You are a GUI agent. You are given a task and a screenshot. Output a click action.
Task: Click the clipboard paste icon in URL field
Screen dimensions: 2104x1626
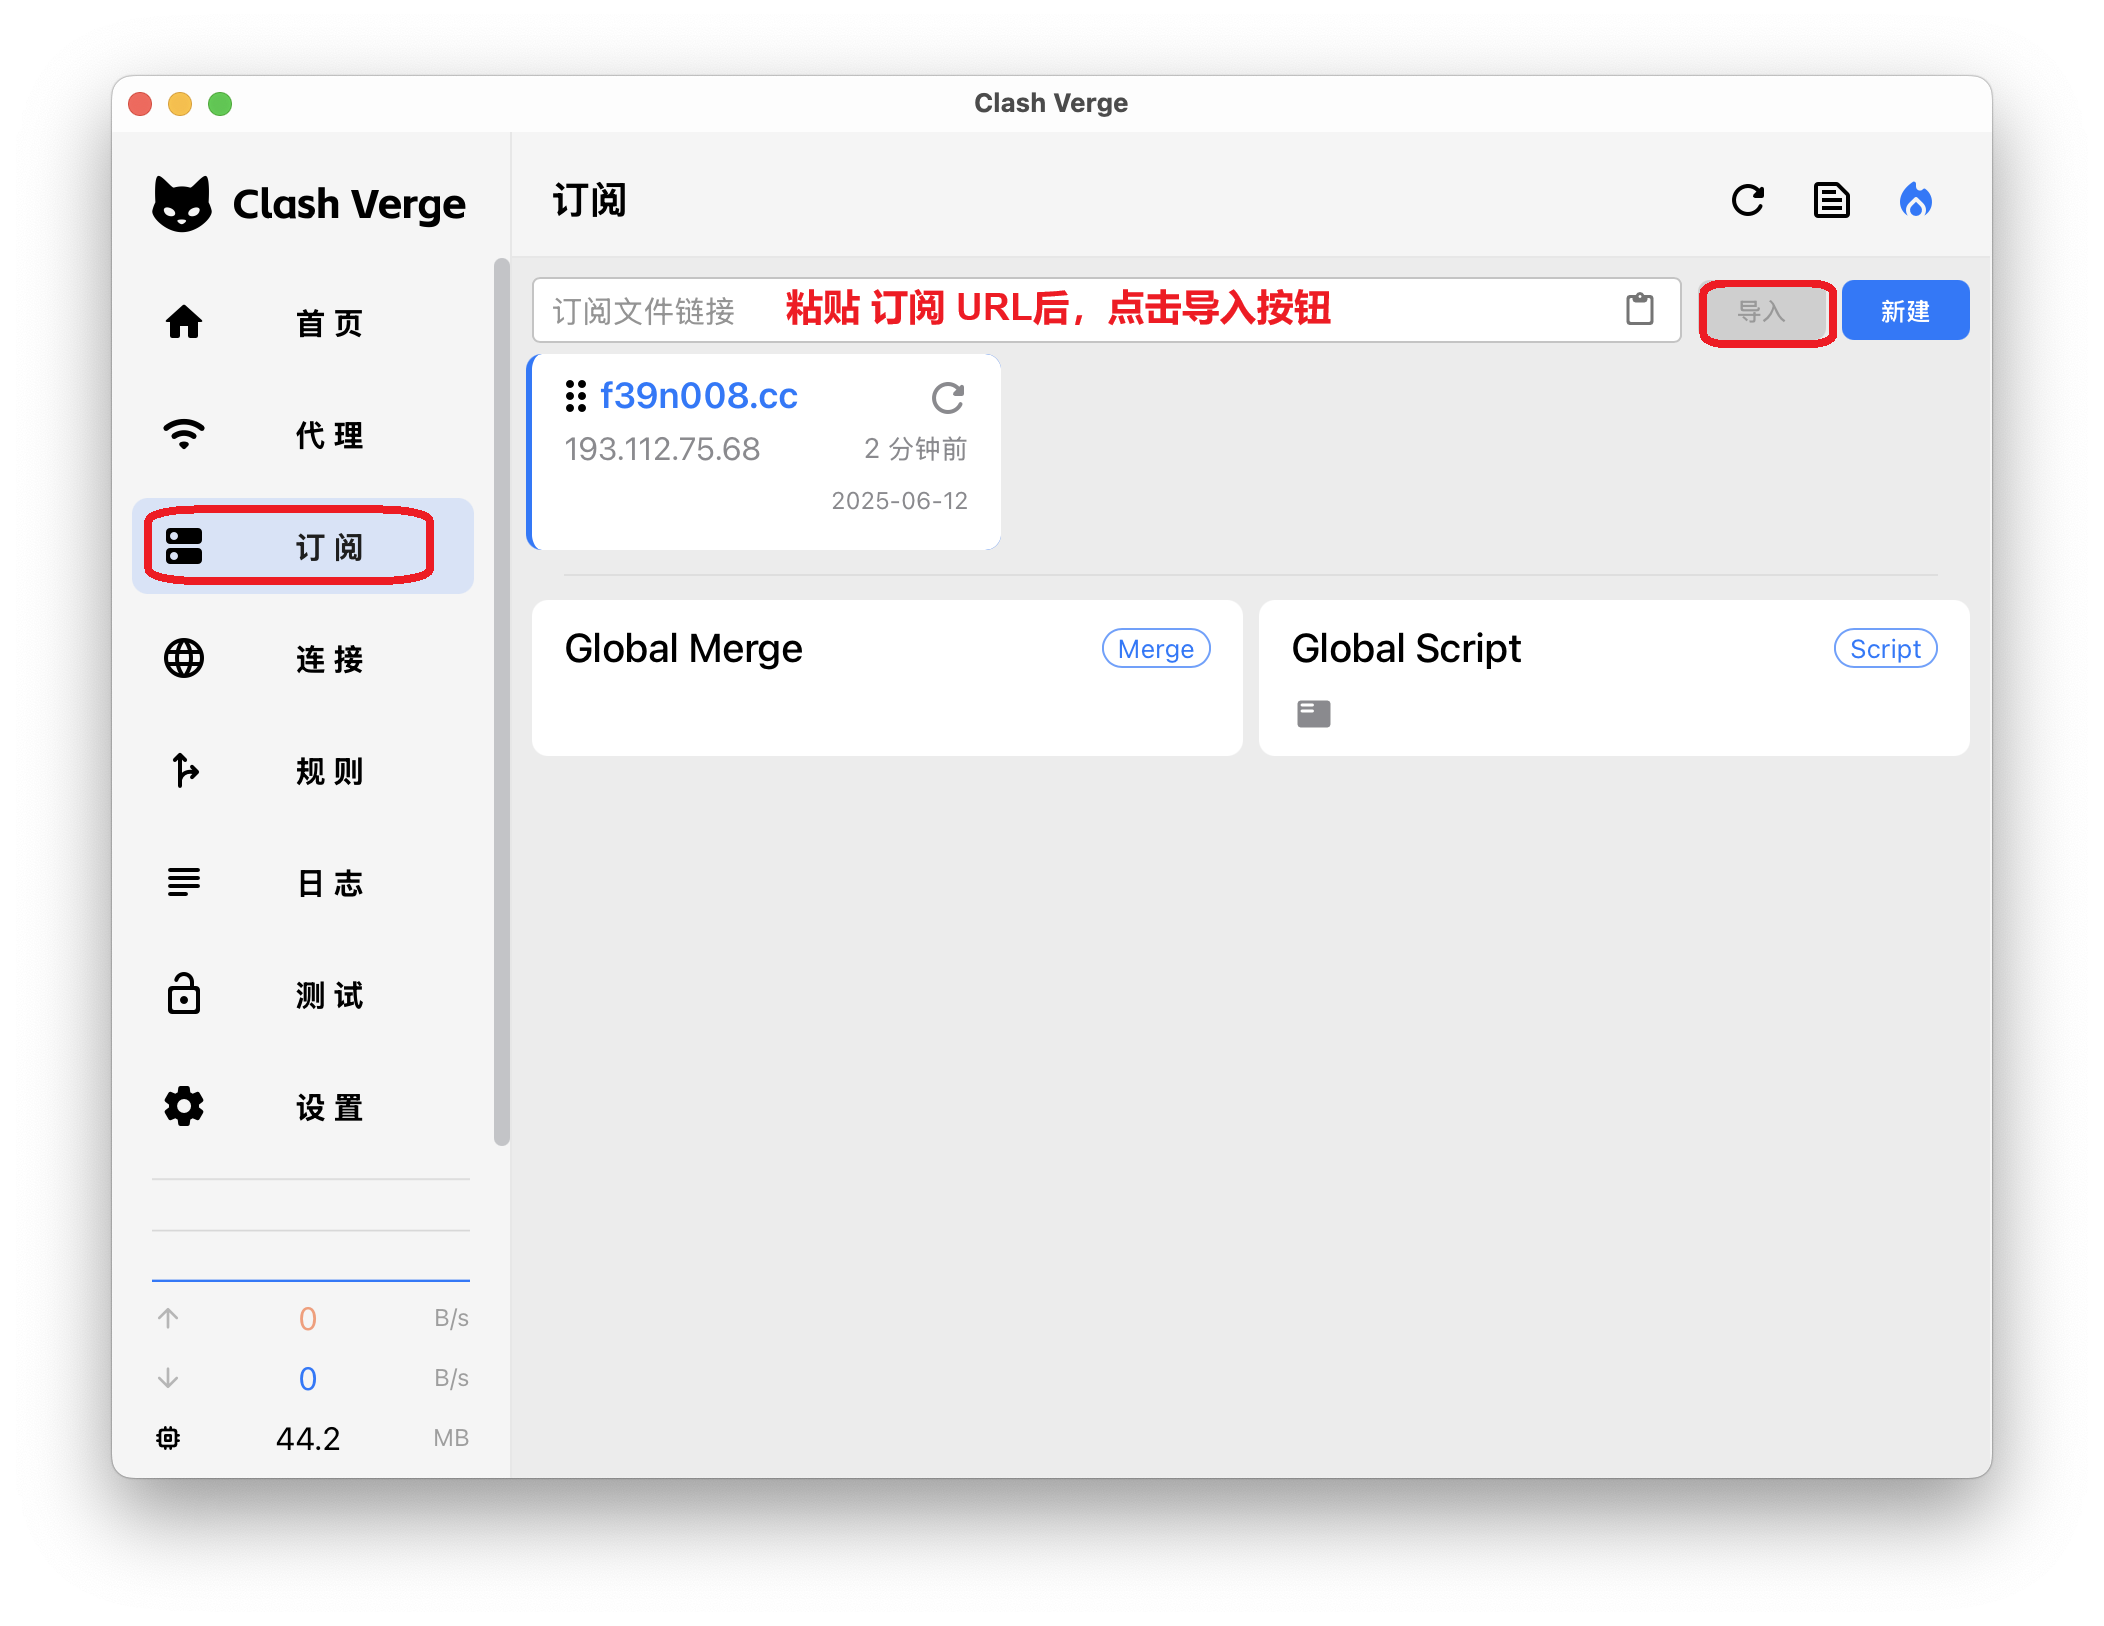point(1639,309)
